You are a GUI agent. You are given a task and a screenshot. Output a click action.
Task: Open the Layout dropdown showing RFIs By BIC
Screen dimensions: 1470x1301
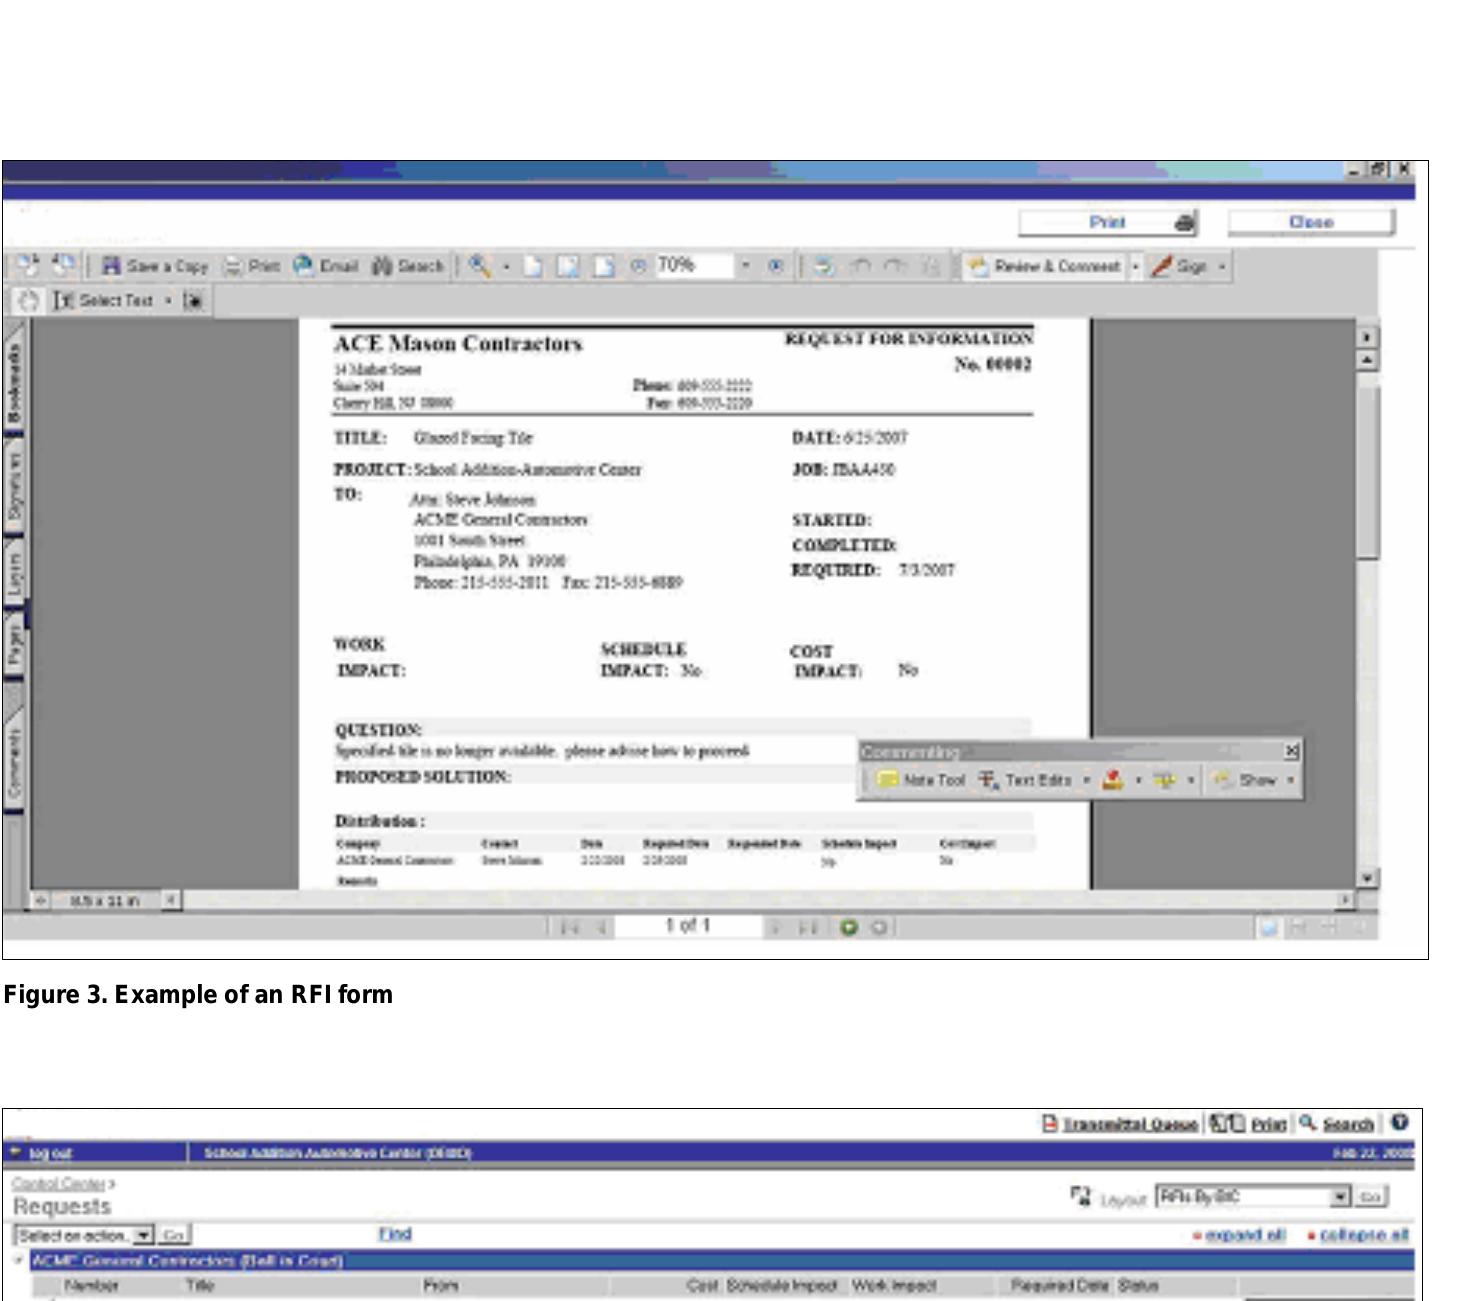tap(1253, 1196)
